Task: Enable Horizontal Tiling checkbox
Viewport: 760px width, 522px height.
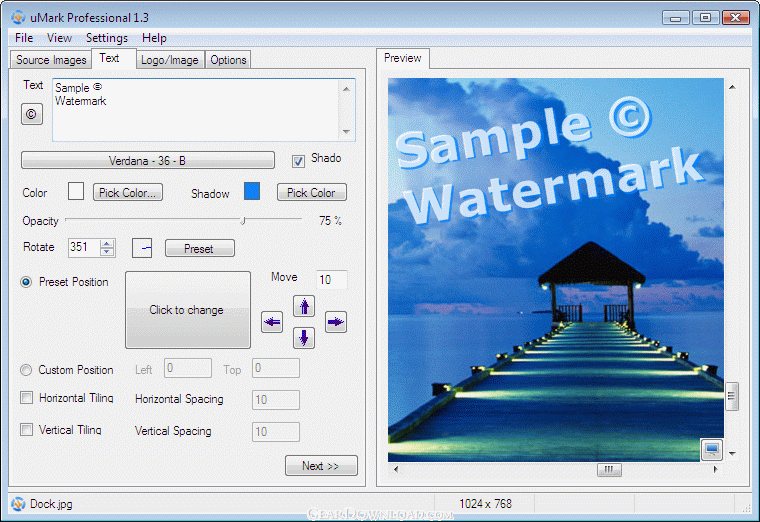Action: [x=27, y=398]
